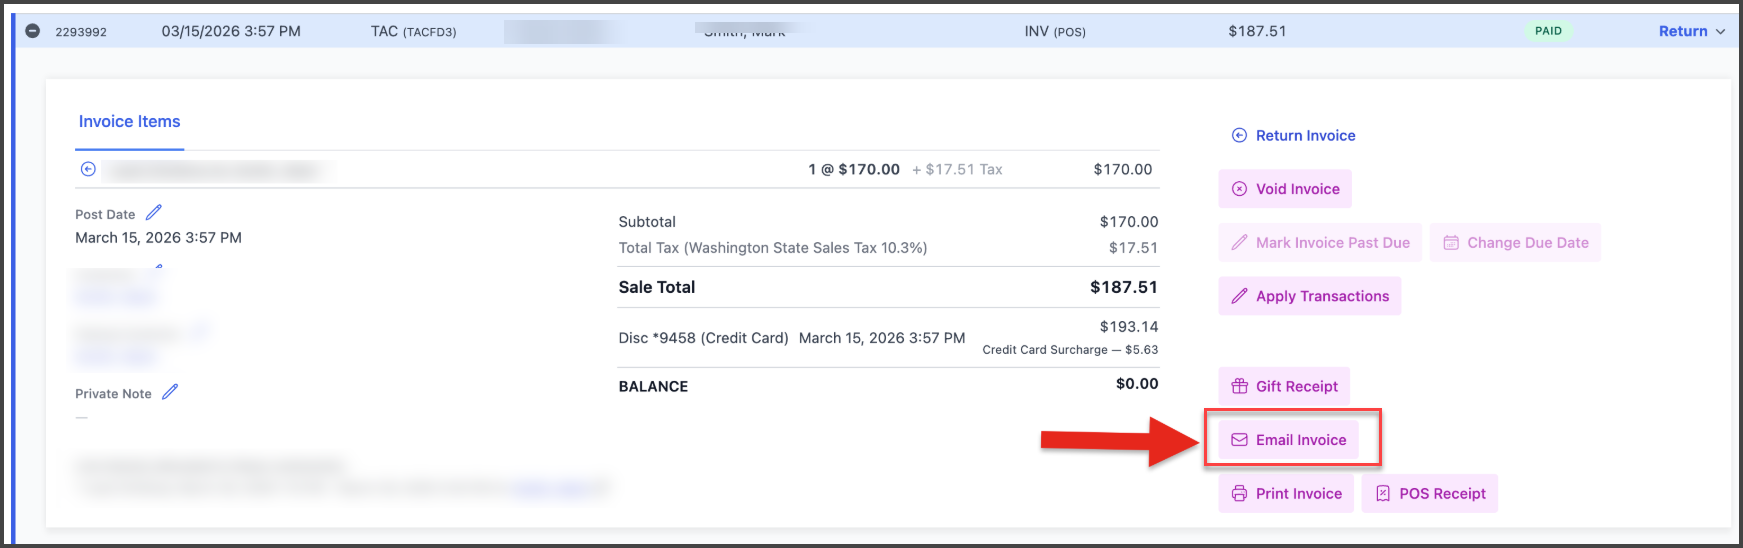Edit Private Note with pencil icon

tap(170, 392)
